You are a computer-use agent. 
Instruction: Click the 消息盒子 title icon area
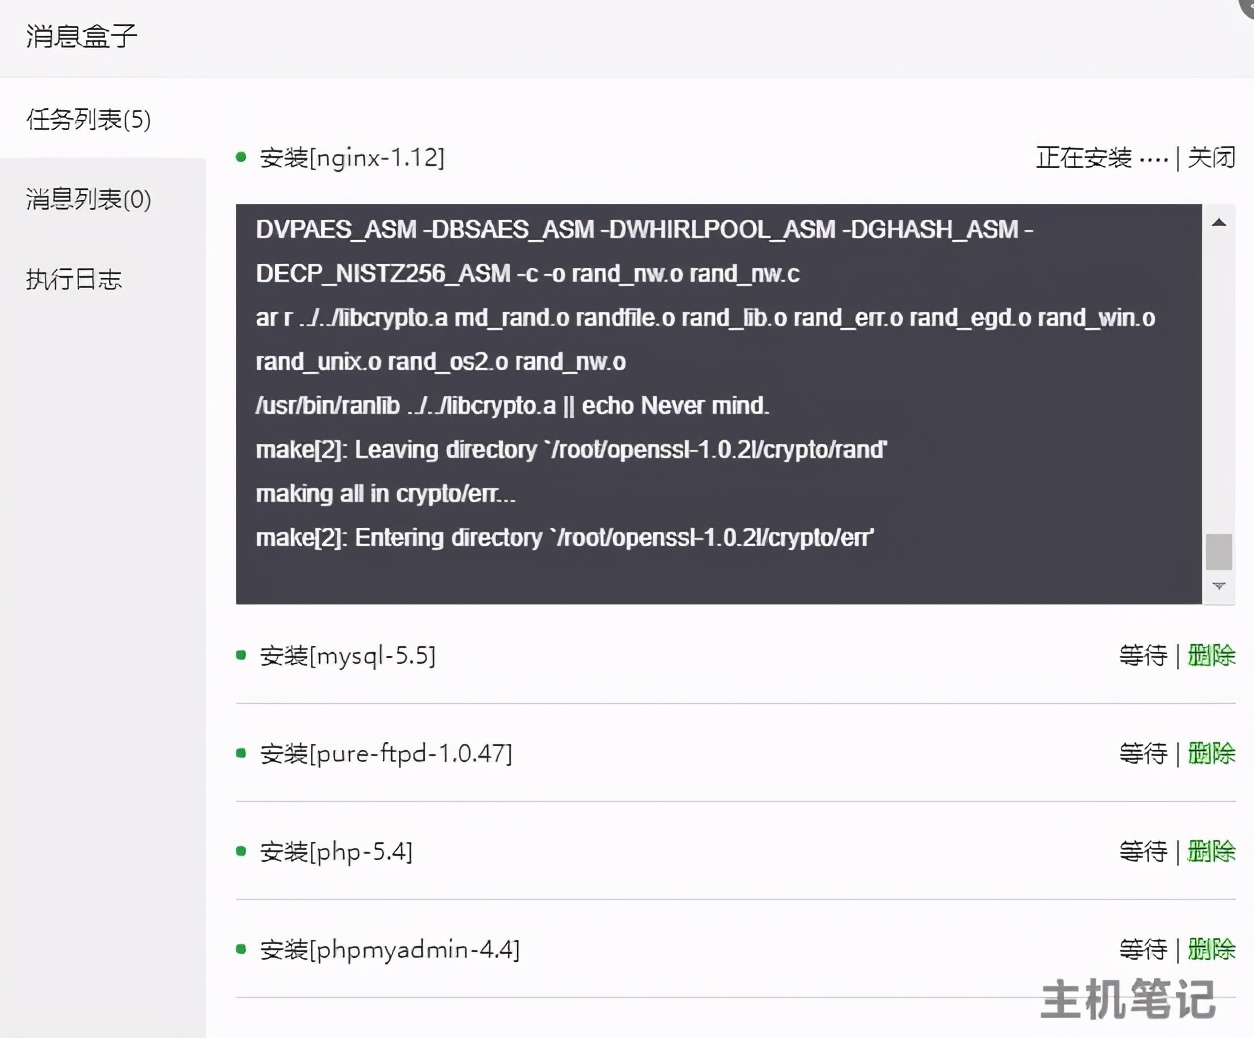point(79,36)
